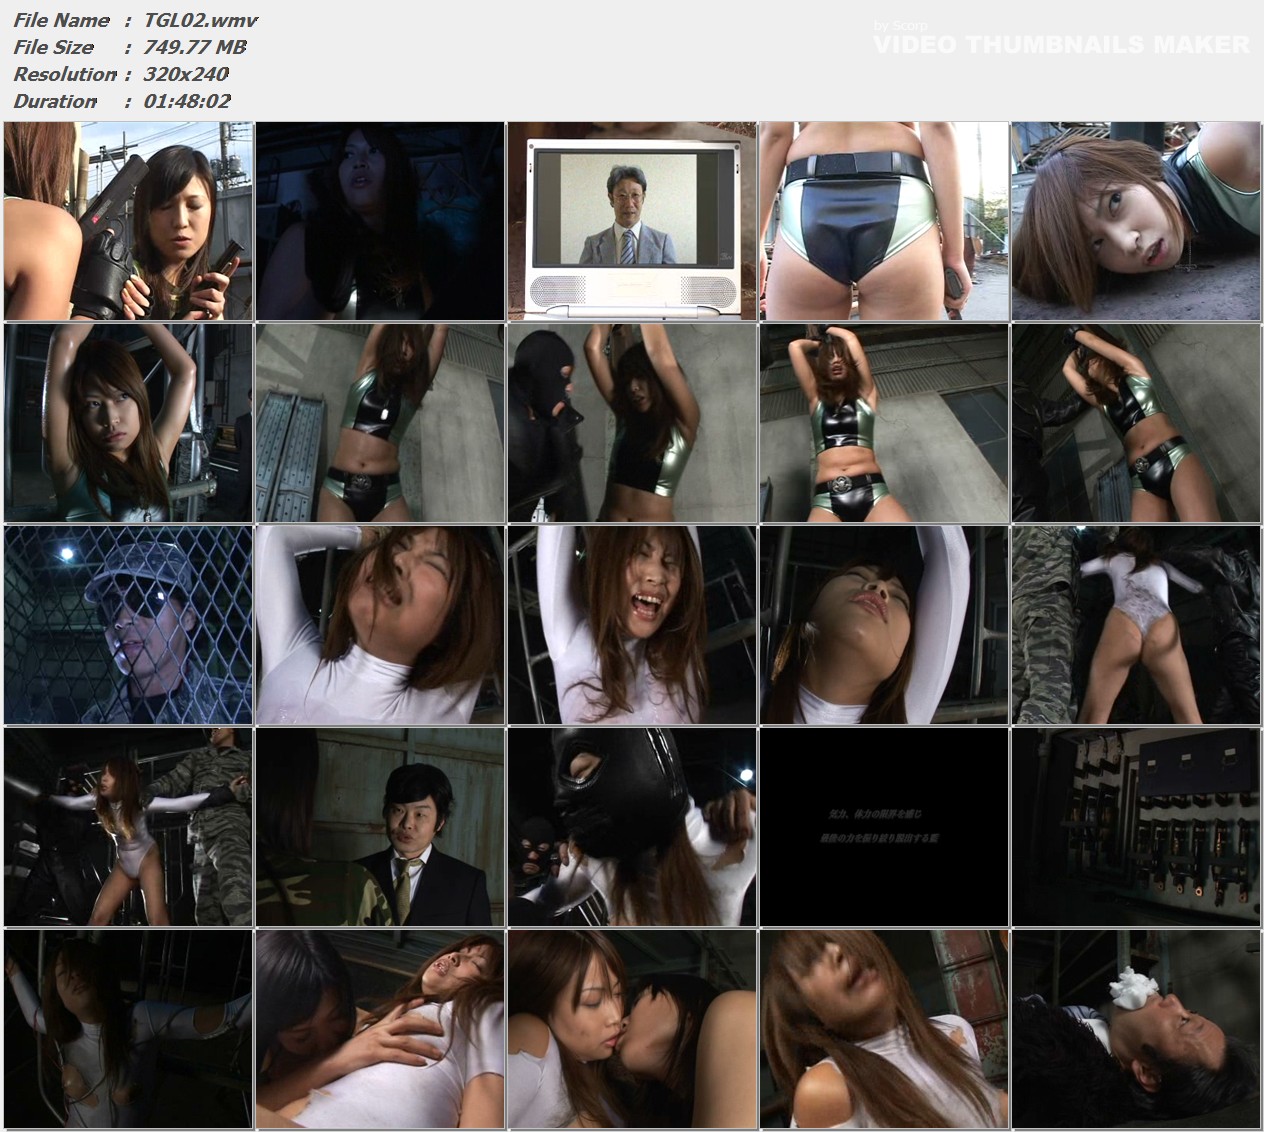Open the thumbnail of woman lying on ground
Screen dimensions: 1264x1132
click(1135, 221)
